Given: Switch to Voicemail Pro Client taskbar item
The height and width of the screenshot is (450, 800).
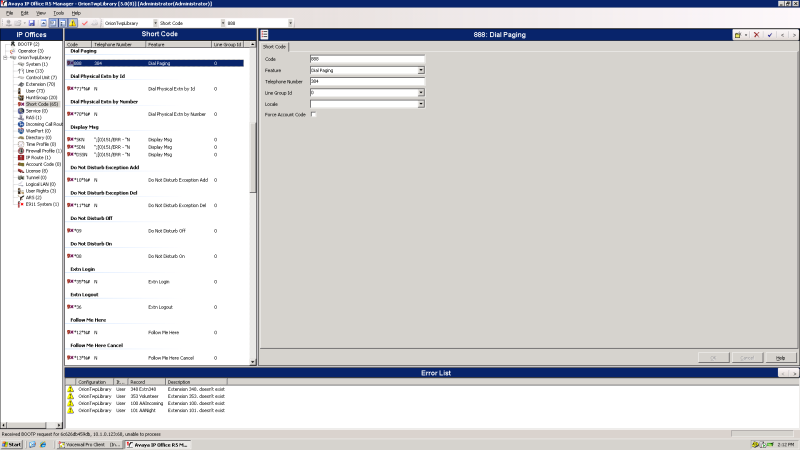Looking at the screenshot, I should [x=90, y=444].
